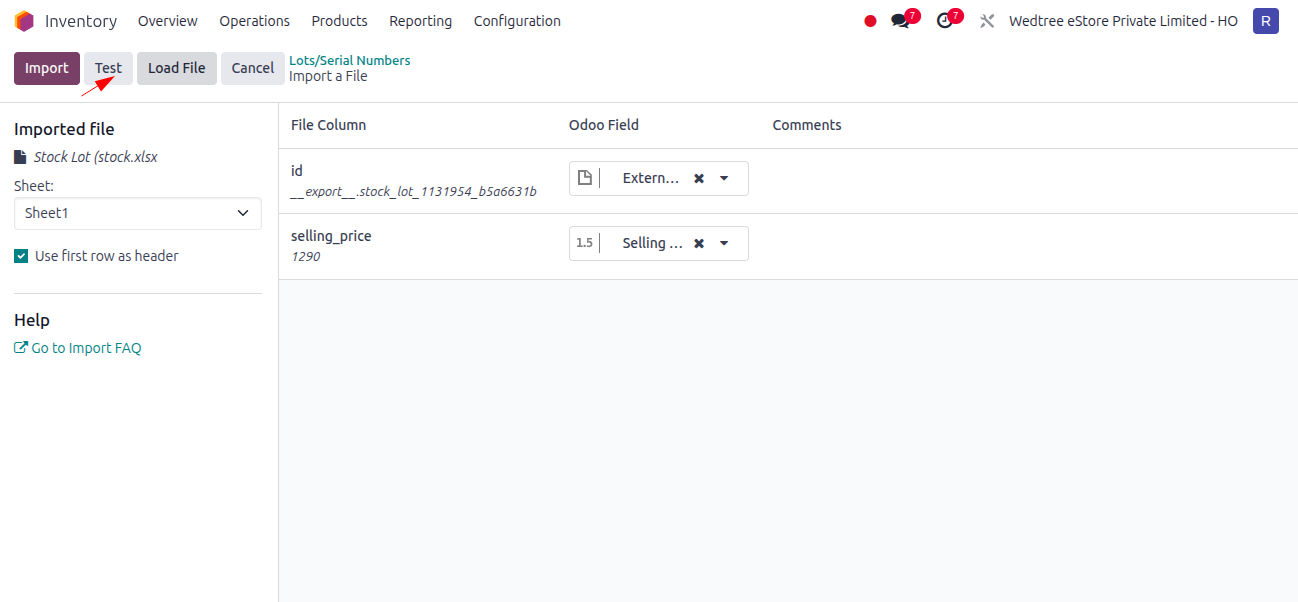Open Lots/Serial Numbers breadcrumb link
This screenshot has height=602, width=1298.
click(349, 60)
